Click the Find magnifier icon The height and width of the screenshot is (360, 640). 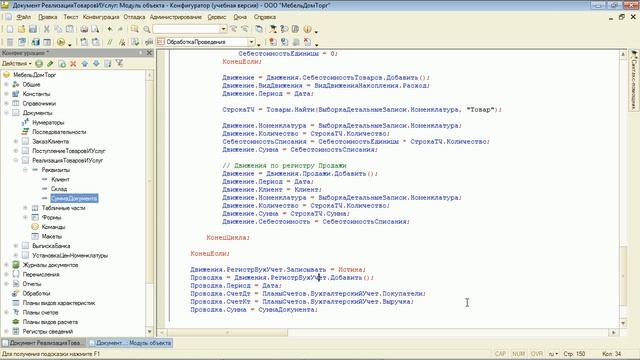(147, 29)
